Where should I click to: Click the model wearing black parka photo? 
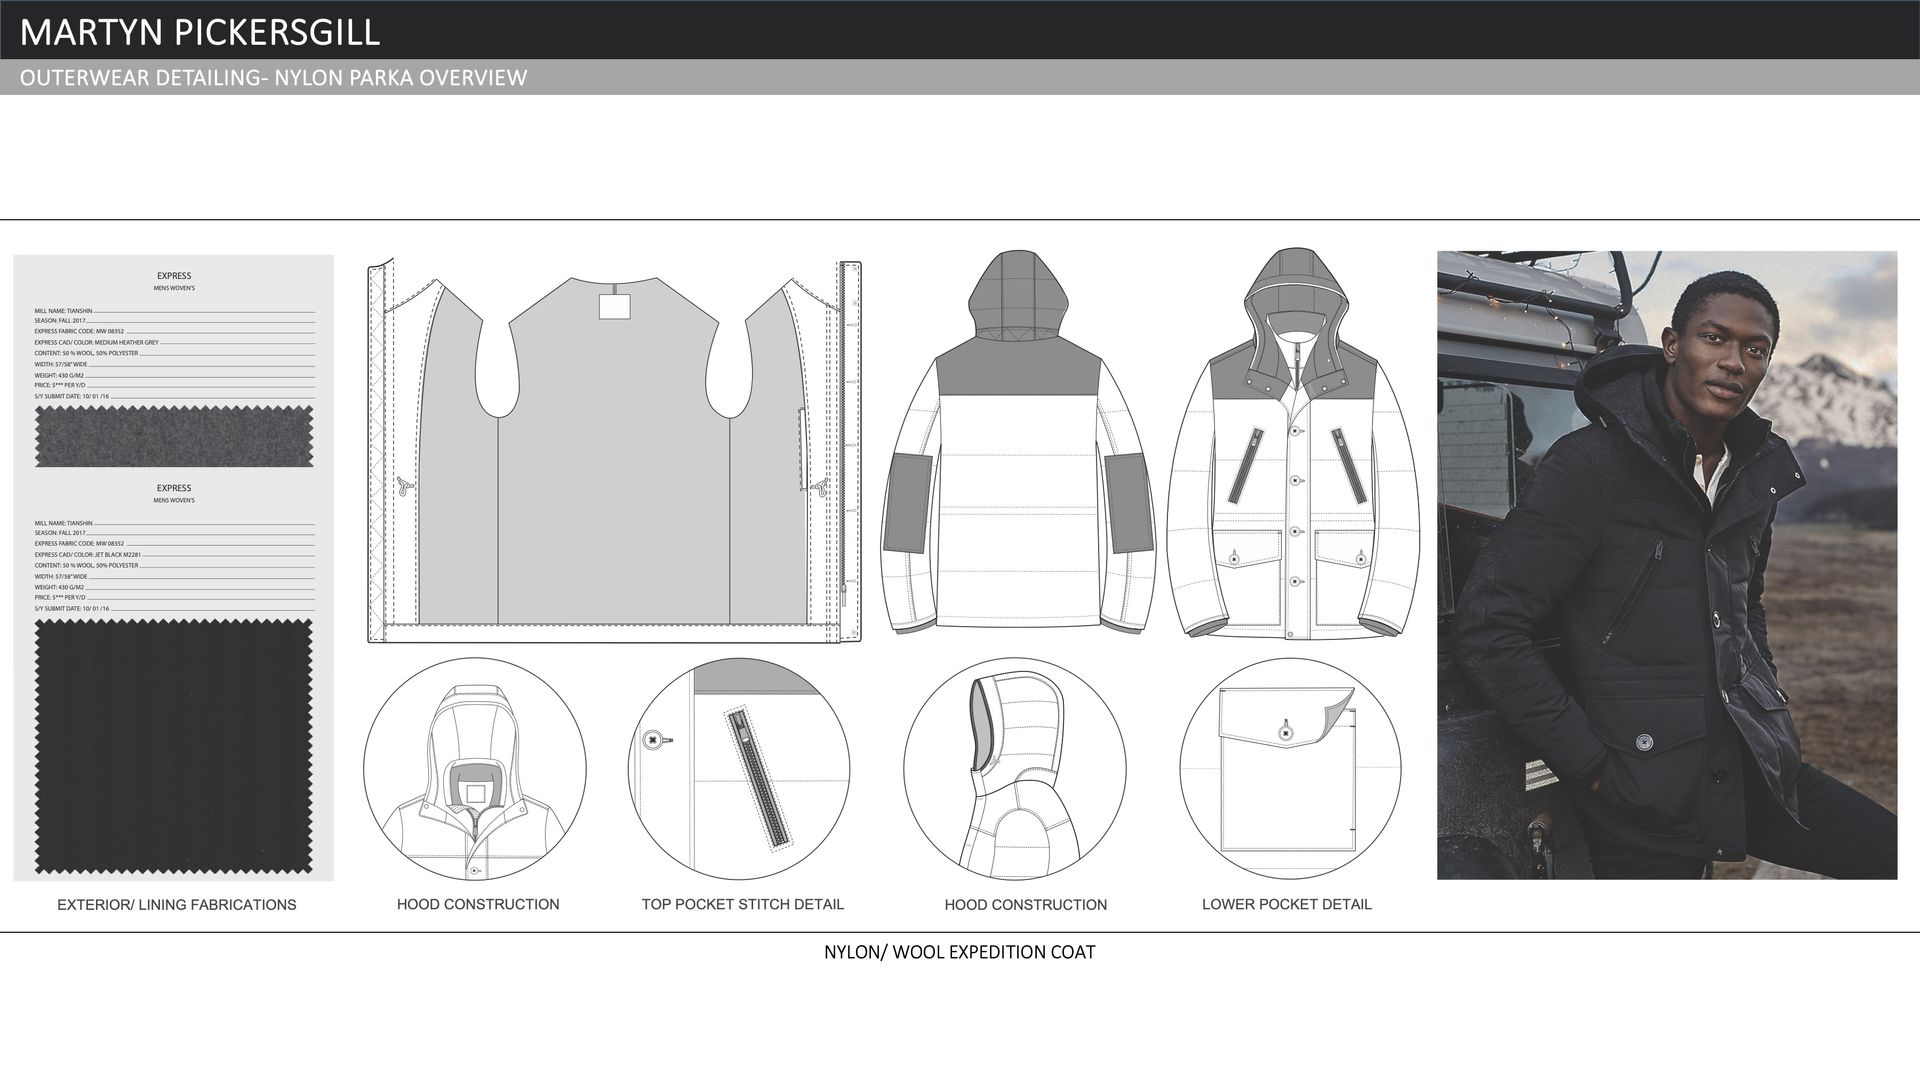coord(1666,565)
